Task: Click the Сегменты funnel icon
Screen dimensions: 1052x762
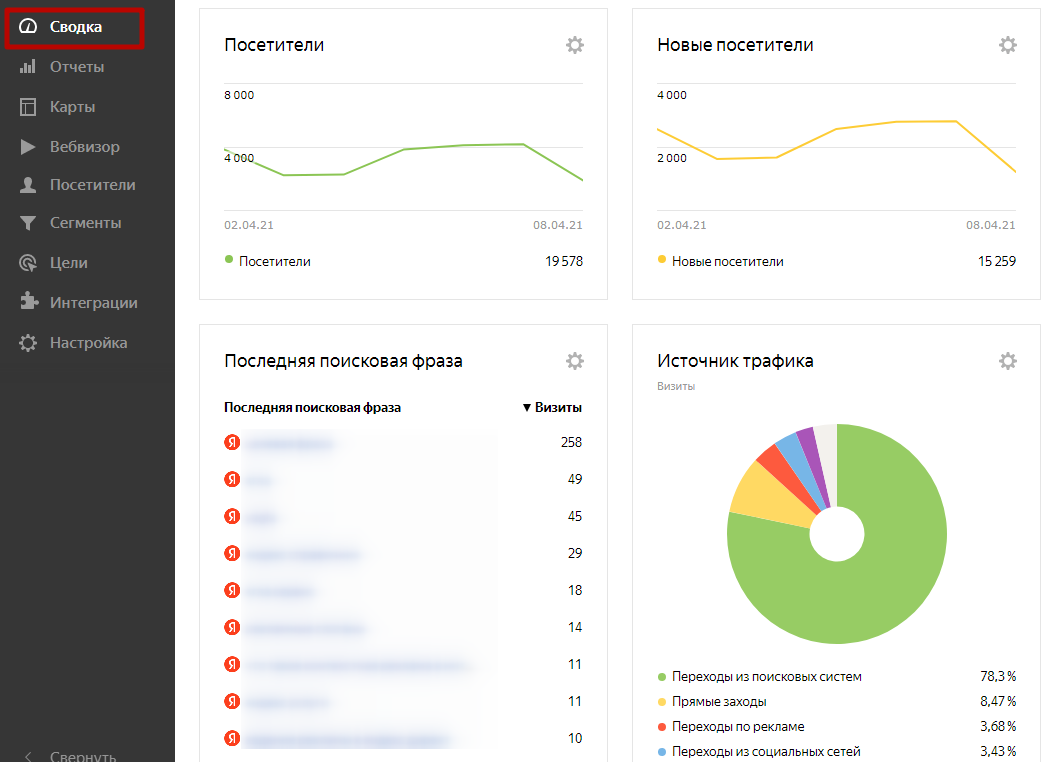Action: tap(28, 223)
